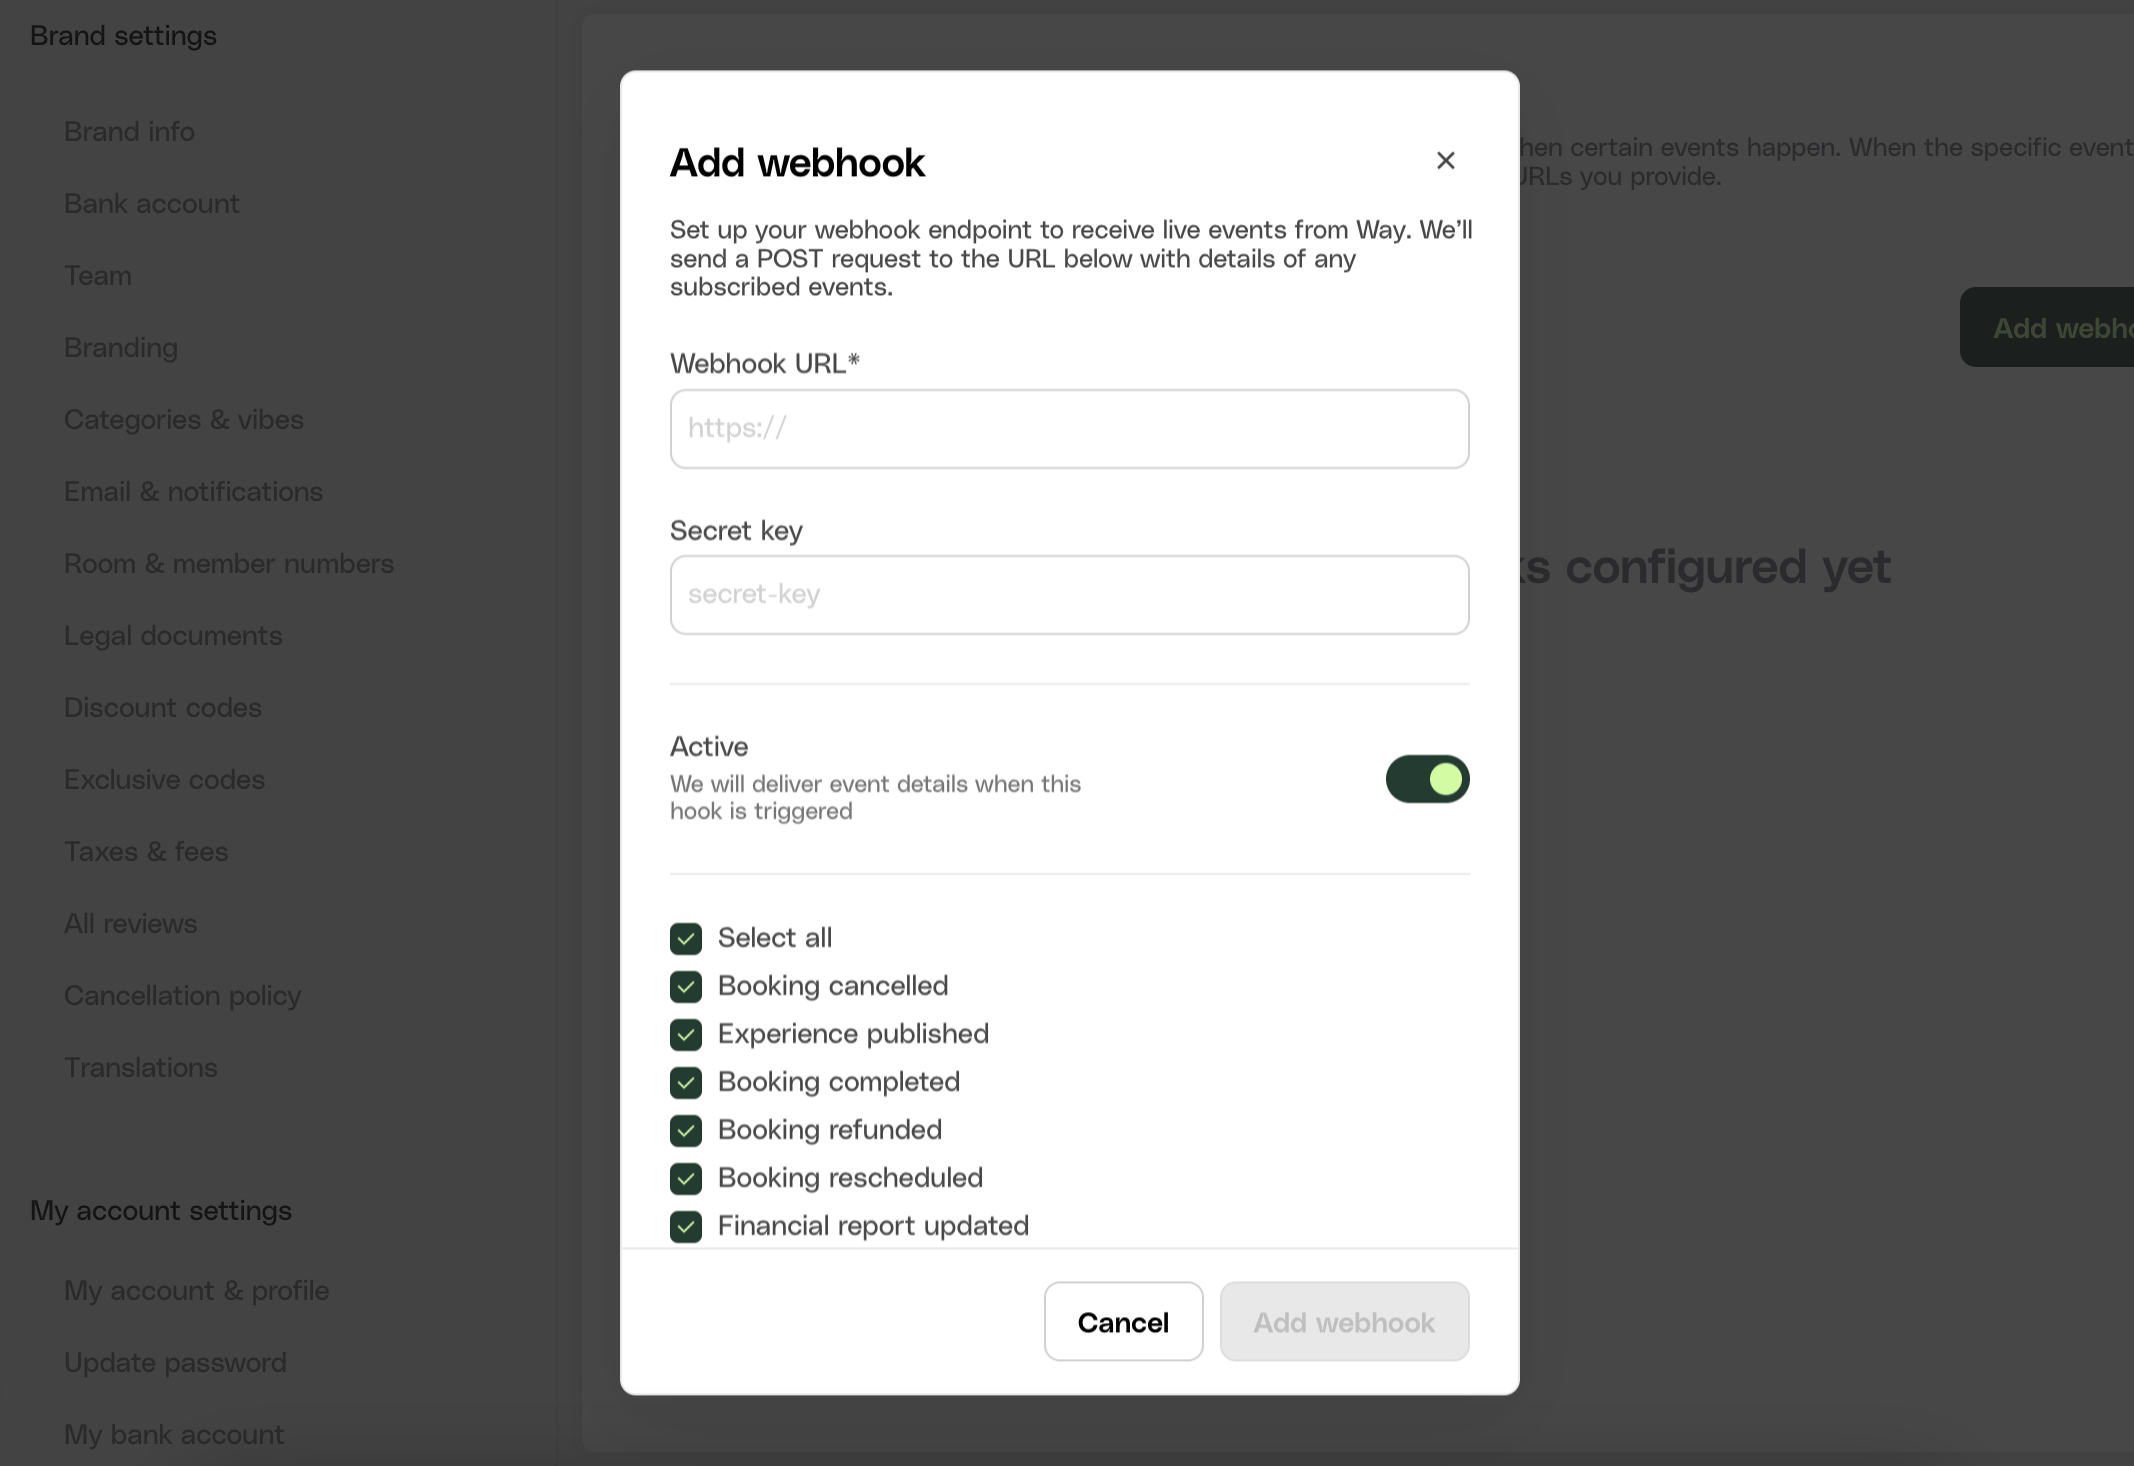Image resolution: width=2134 pixels, height=1466 pixels.
Task: Toggle the Active webhook switch
Action: coord(1427,779)
